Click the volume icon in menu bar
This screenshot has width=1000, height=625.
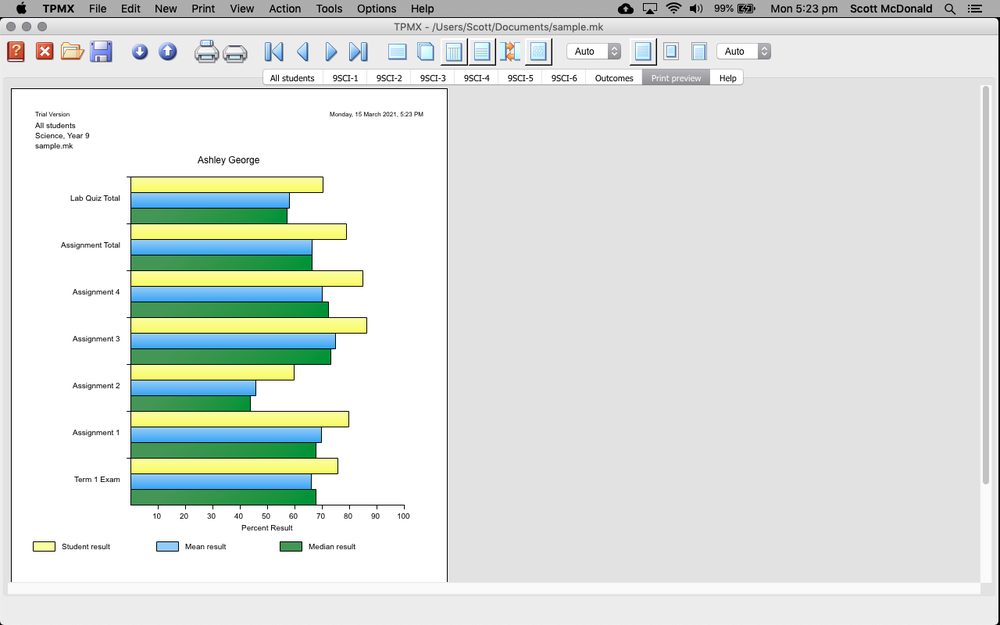click(696, 8)
